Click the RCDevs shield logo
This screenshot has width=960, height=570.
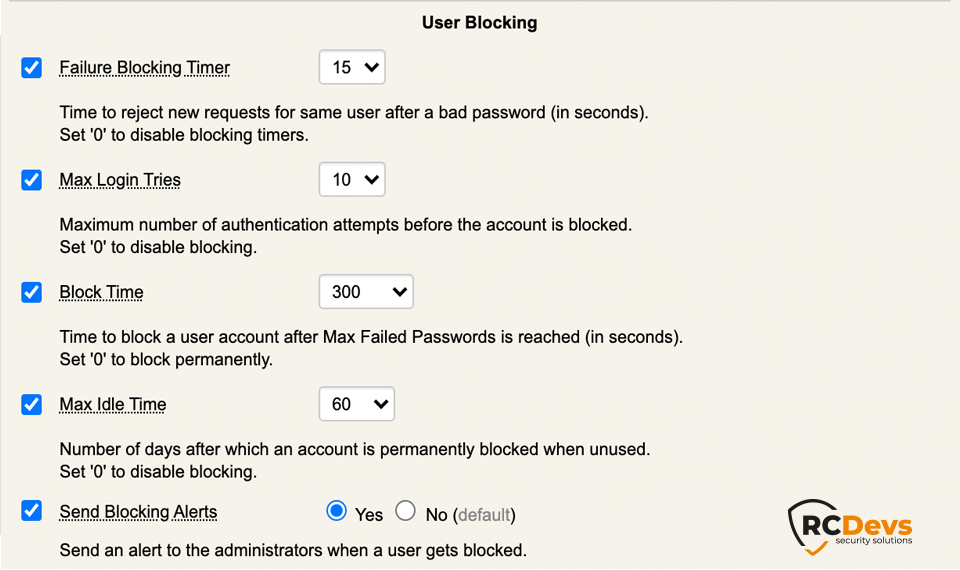(x=809, y=526)
